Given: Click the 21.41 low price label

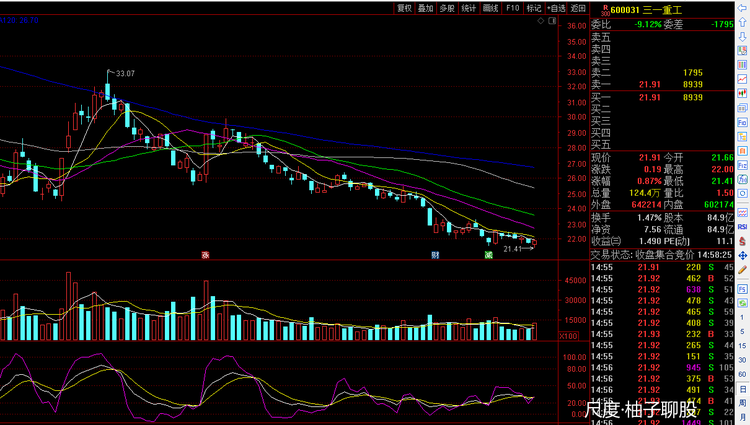Looking at the screenshot, I should [512, 249].
